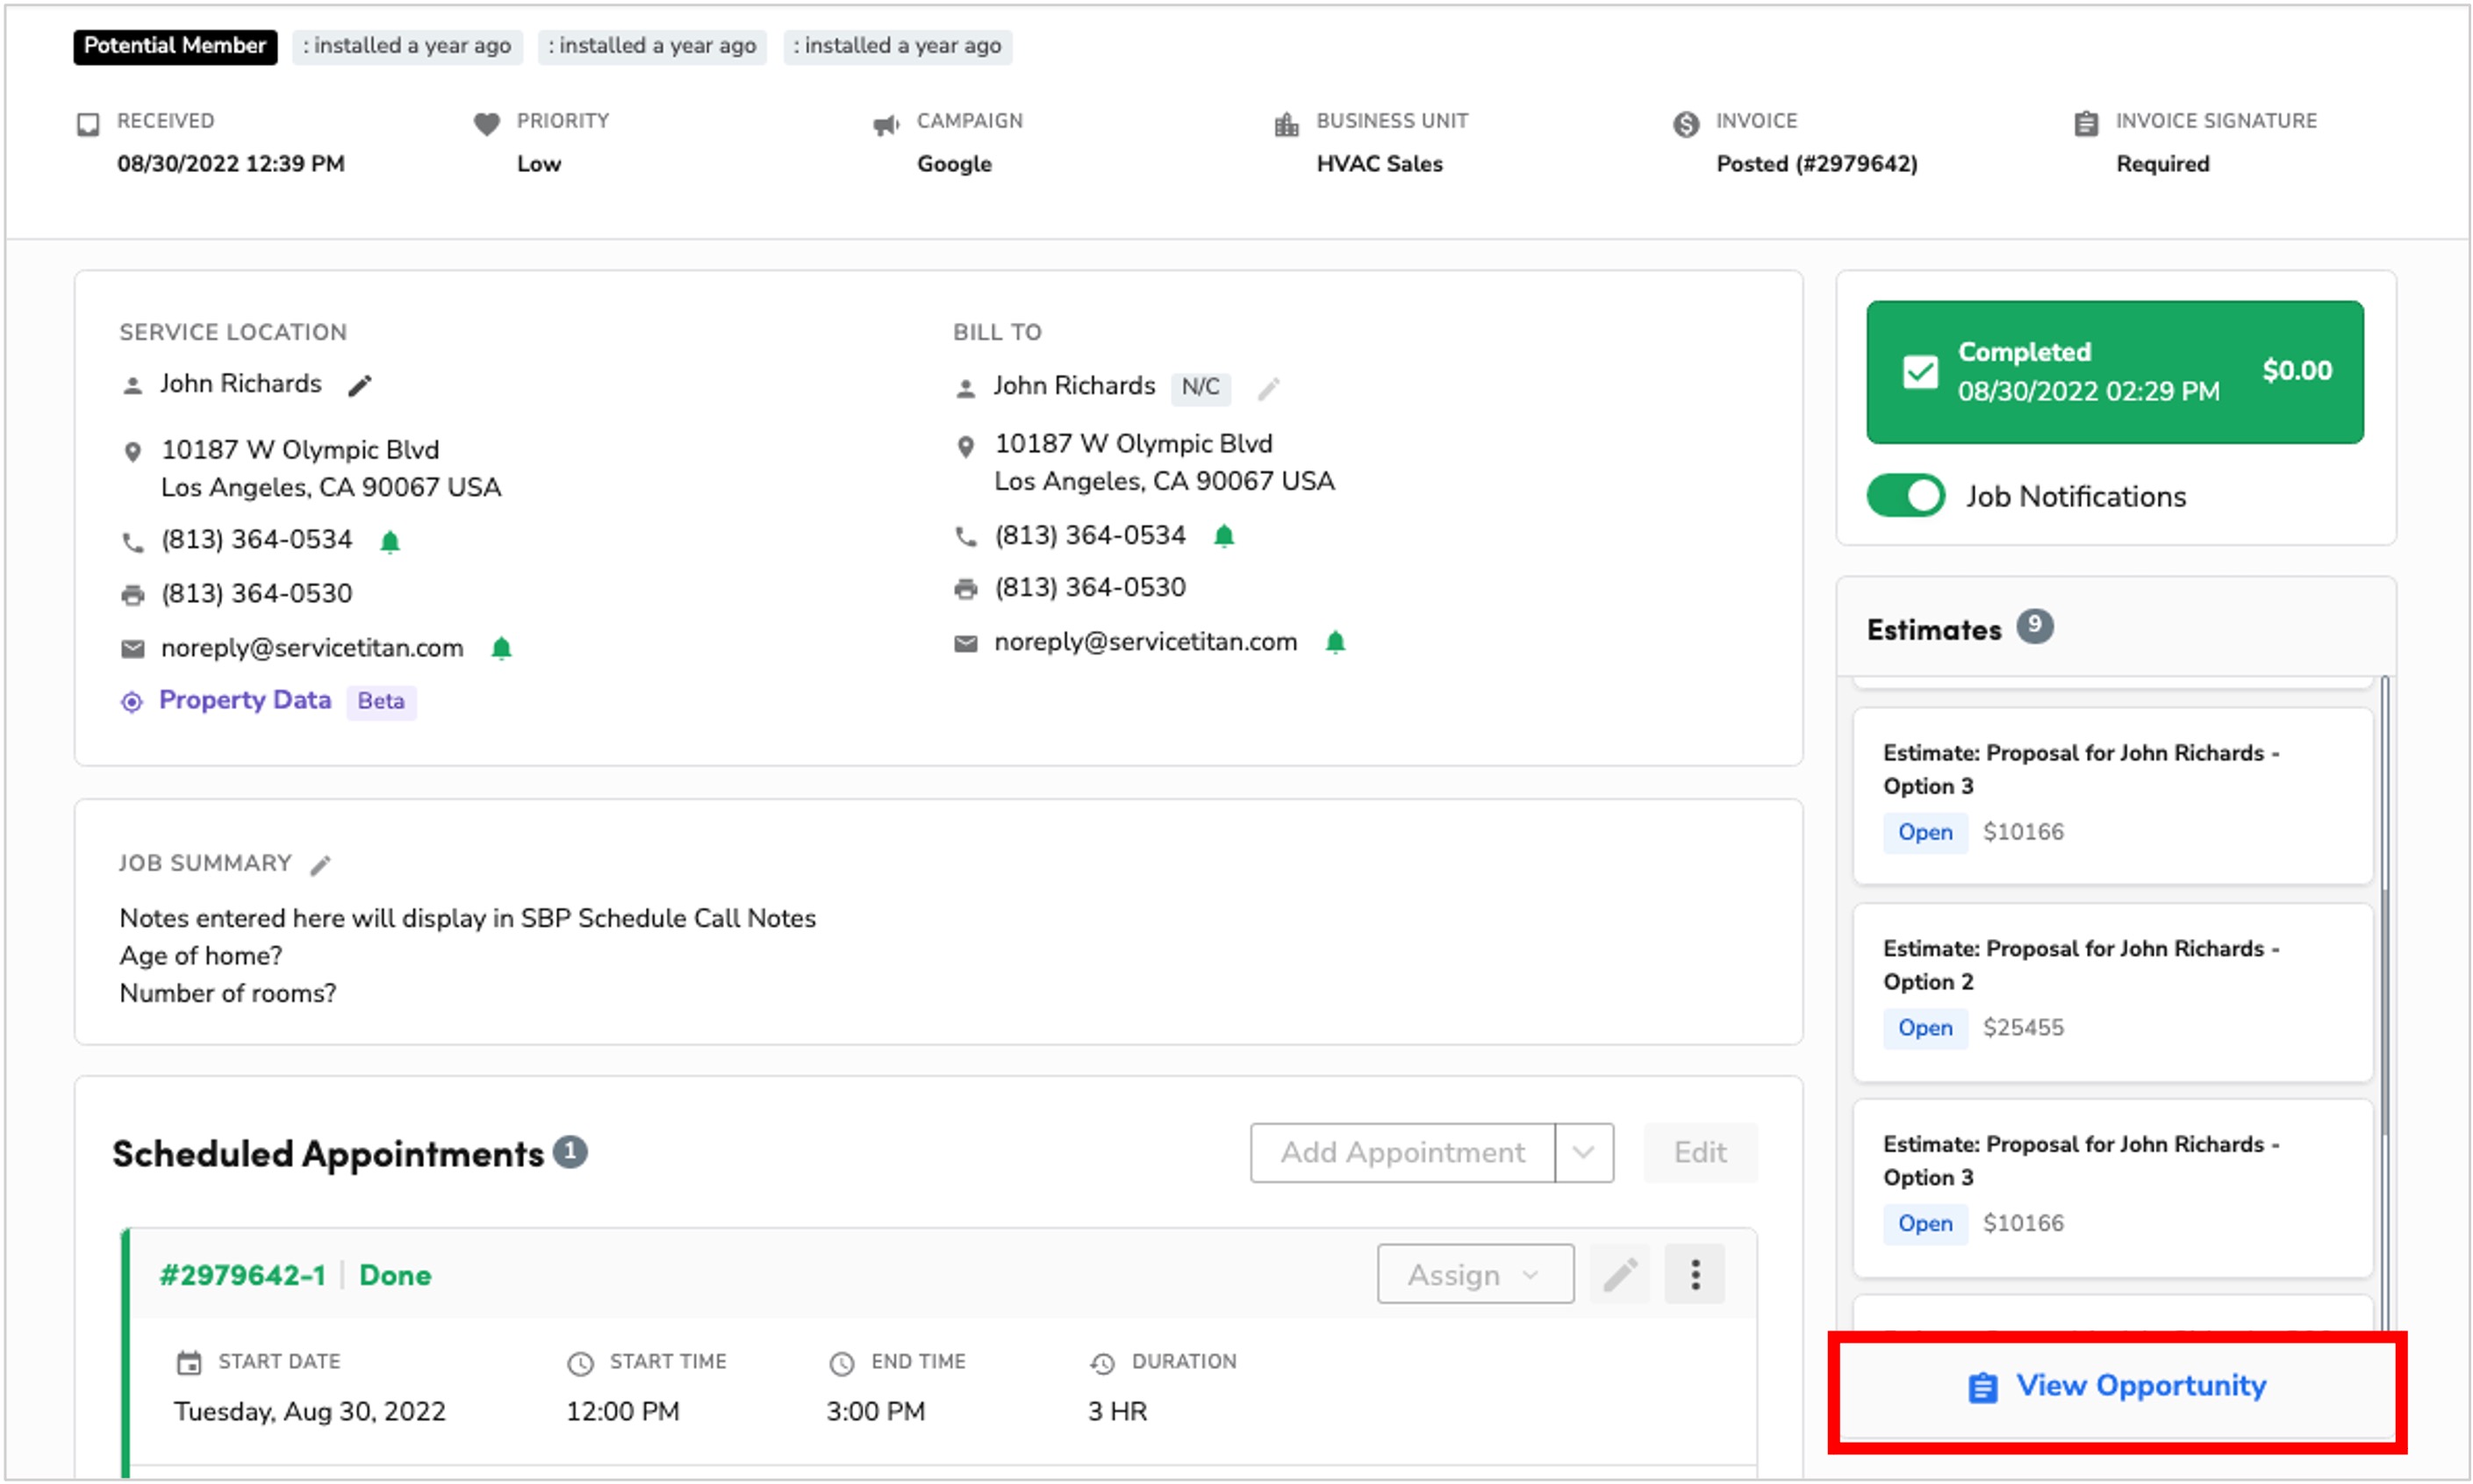Screen dimensions: 2473x1484
Task: Edit appointment #2979642-1 with pencil icon
Action: point(1620,1274)
